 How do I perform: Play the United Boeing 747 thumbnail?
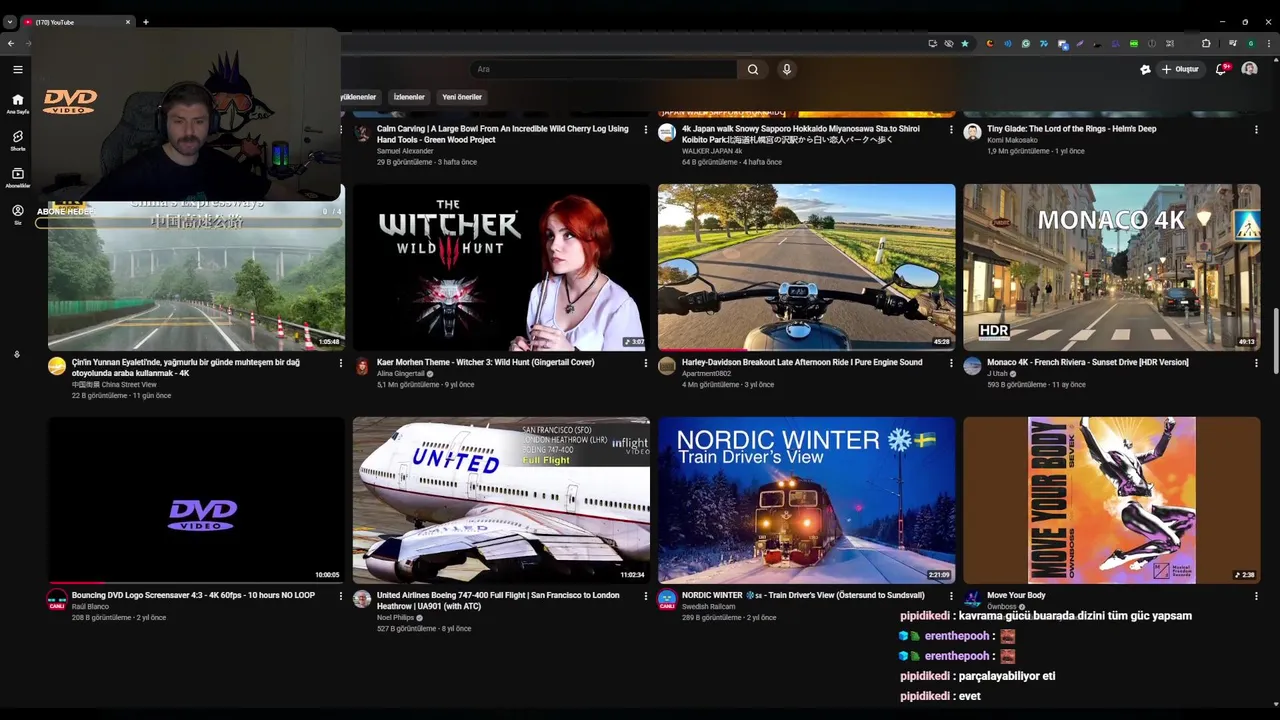coord(501,500)
